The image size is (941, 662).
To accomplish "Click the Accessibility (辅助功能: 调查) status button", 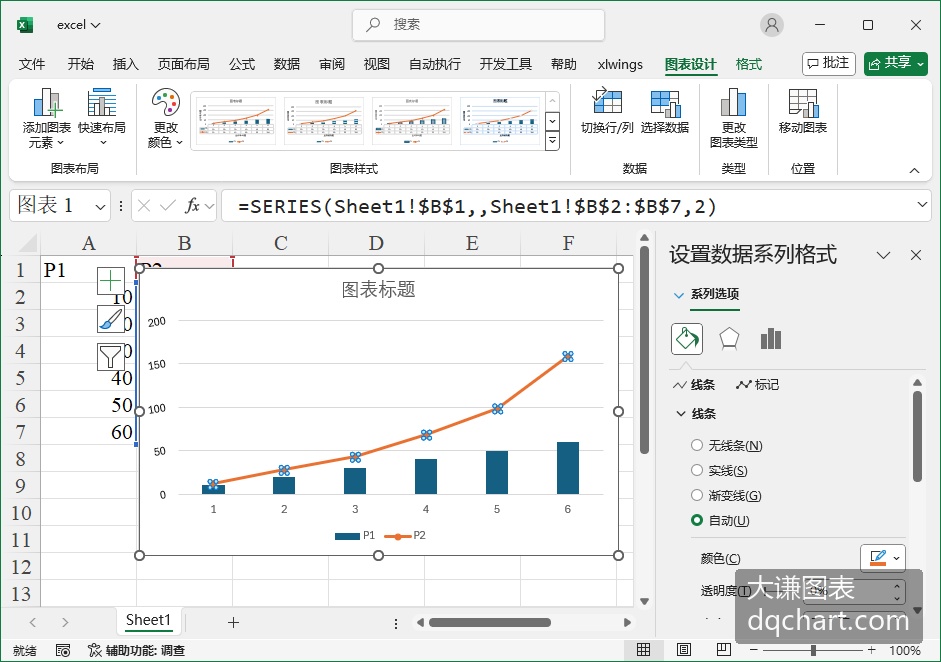I will click(136, 650).
